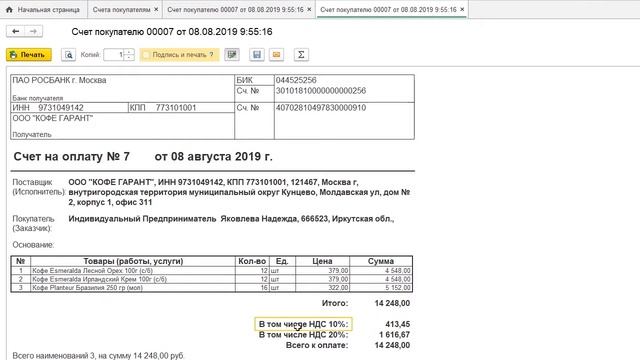This screenshot has height=360, width=640.
Task: Click the question mark beside Подпись и печать
Action: pyautogui.click(x=211, y=55)
